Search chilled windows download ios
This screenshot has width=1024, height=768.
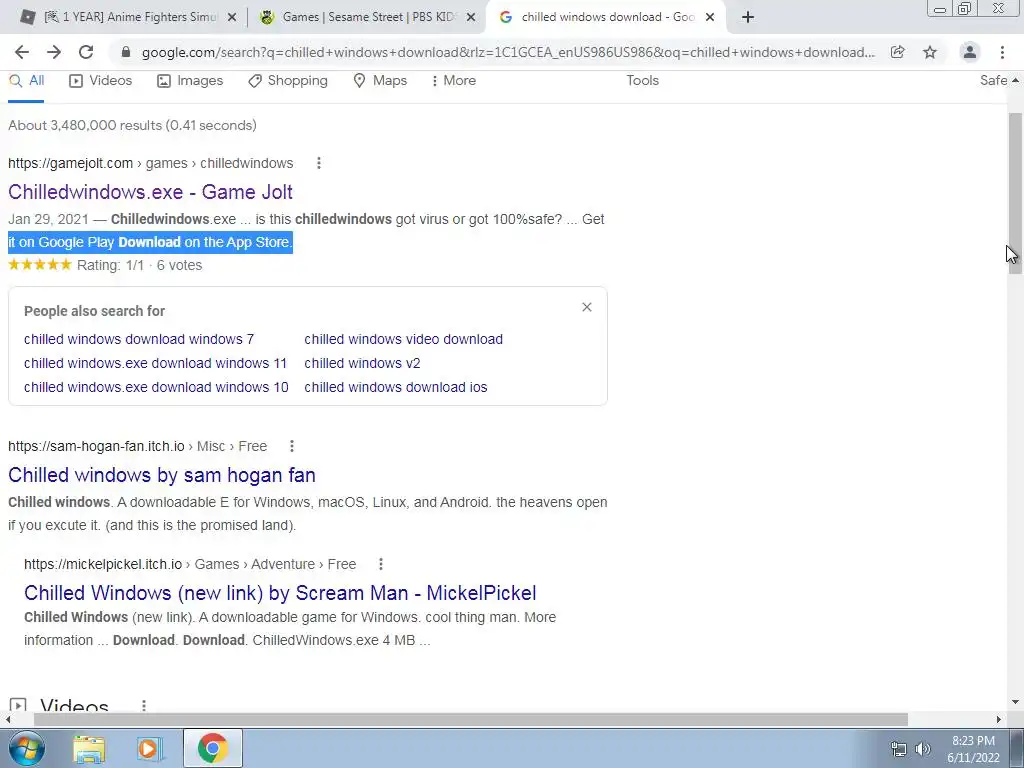(396, 387)
